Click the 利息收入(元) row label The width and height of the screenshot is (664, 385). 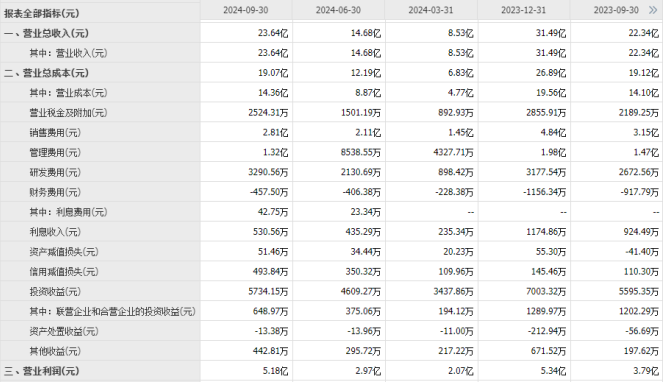coord(55,232)
